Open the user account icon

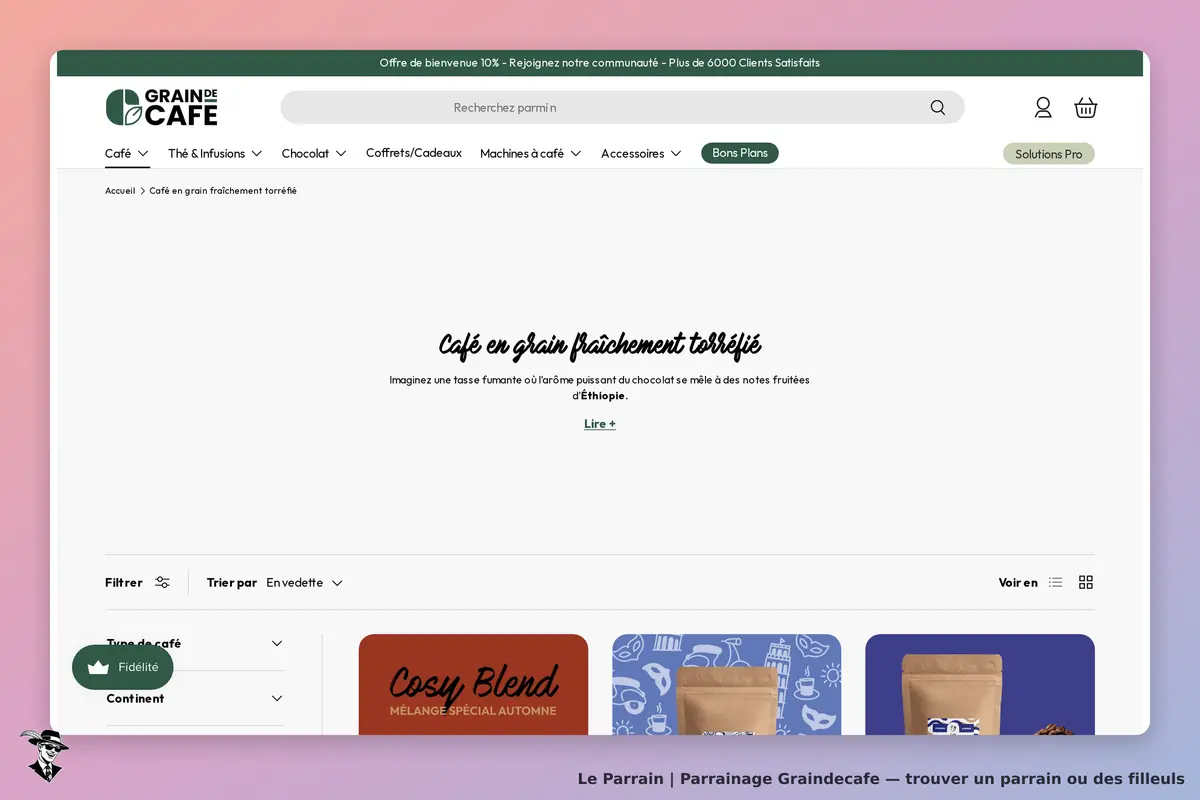point(1043,107)
